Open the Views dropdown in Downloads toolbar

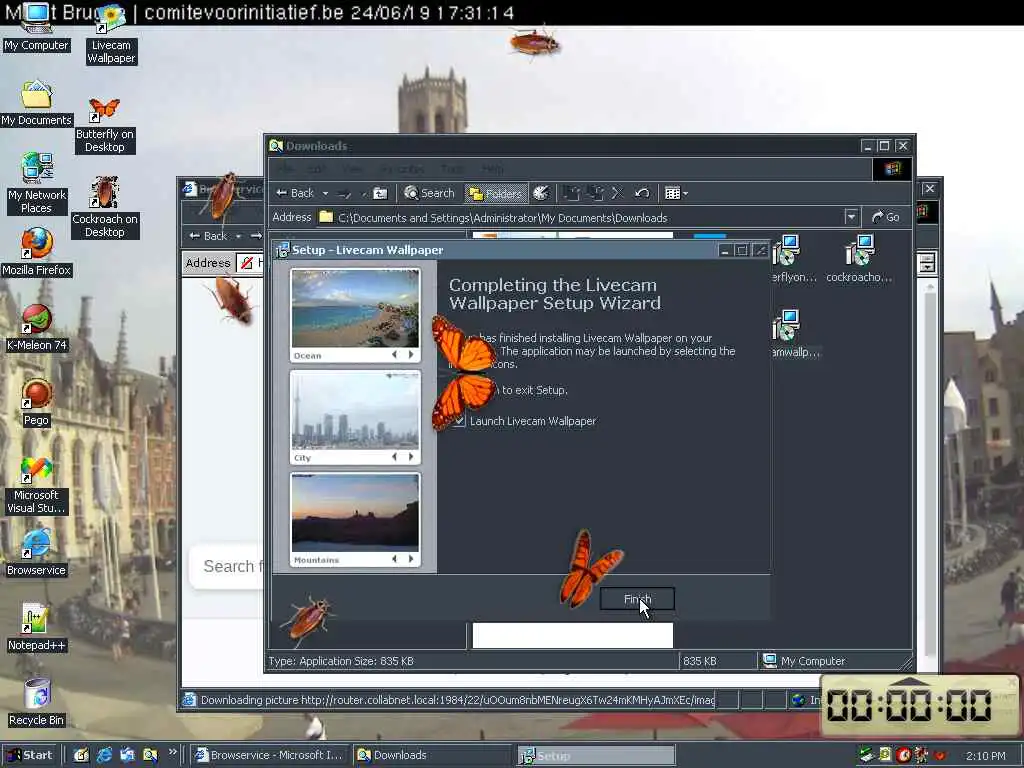click(x=676, y=193)
